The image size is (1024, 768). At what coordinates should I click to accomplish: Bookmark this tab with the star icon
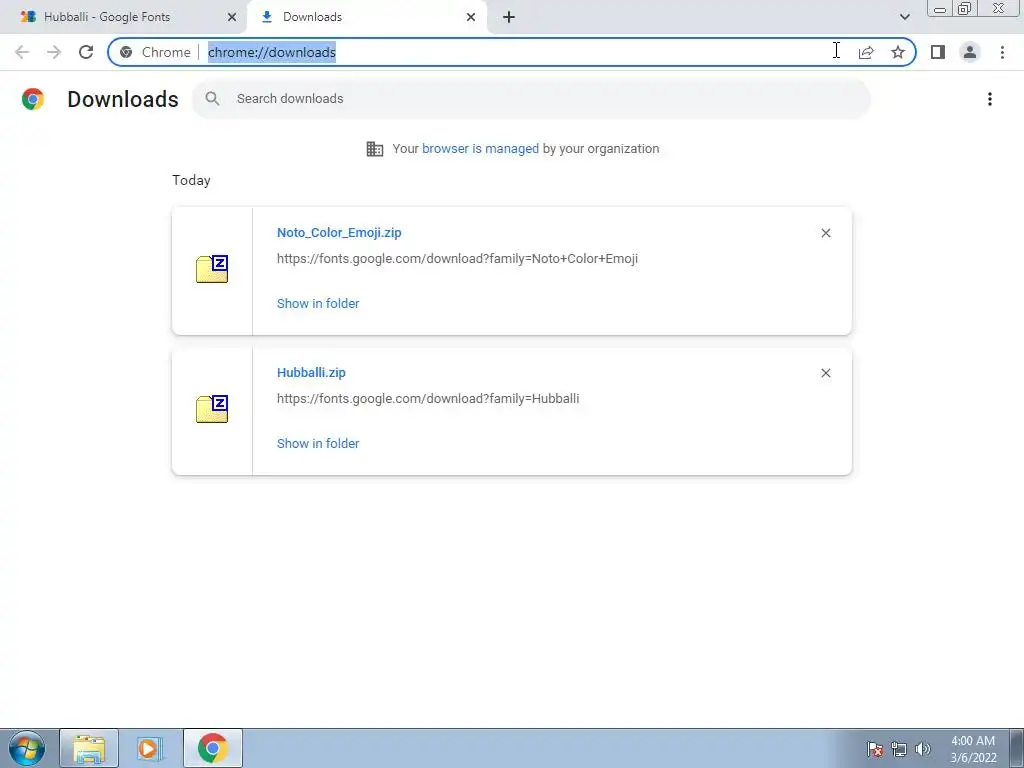coord(898,52)
